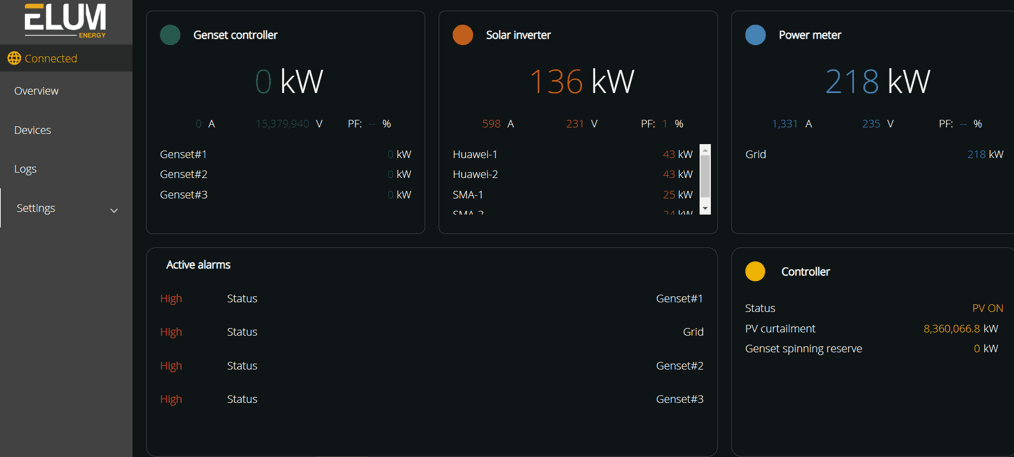1014x457 pixels.
Task: Click the 0 kW genset power value
Action: pos(288,82)
